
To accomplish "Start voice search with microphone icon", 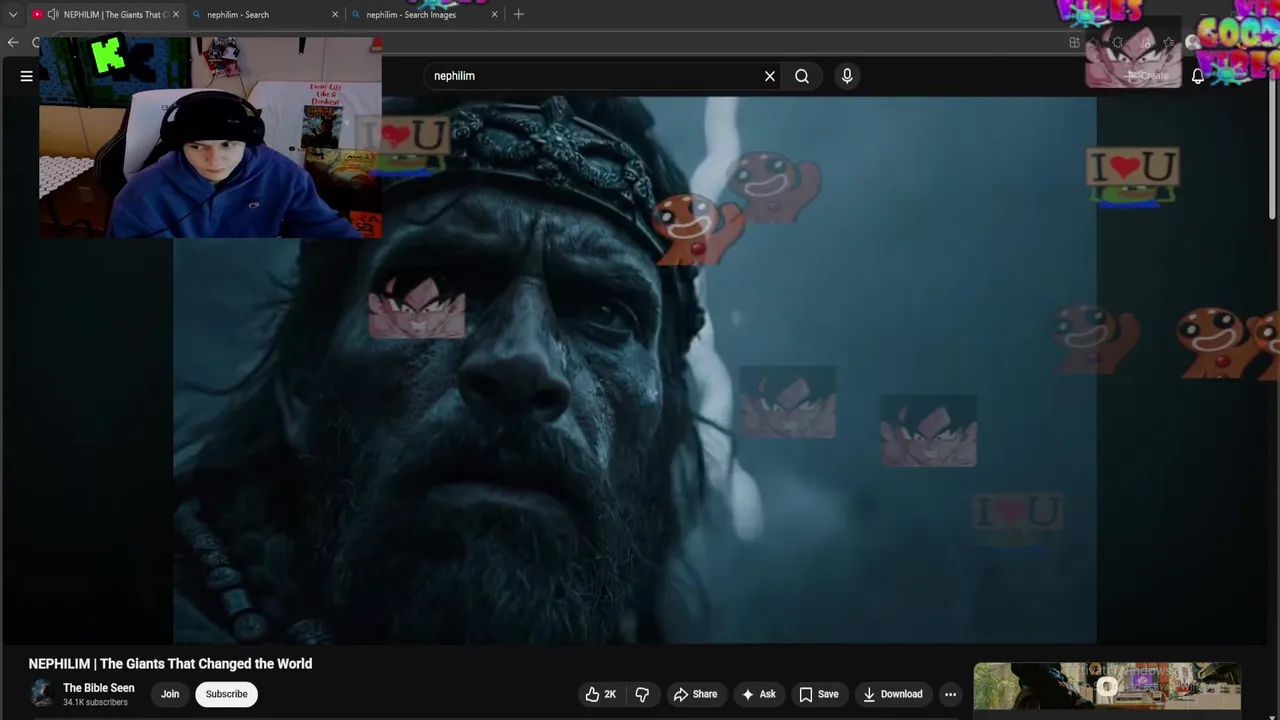I will click(847, 76).
